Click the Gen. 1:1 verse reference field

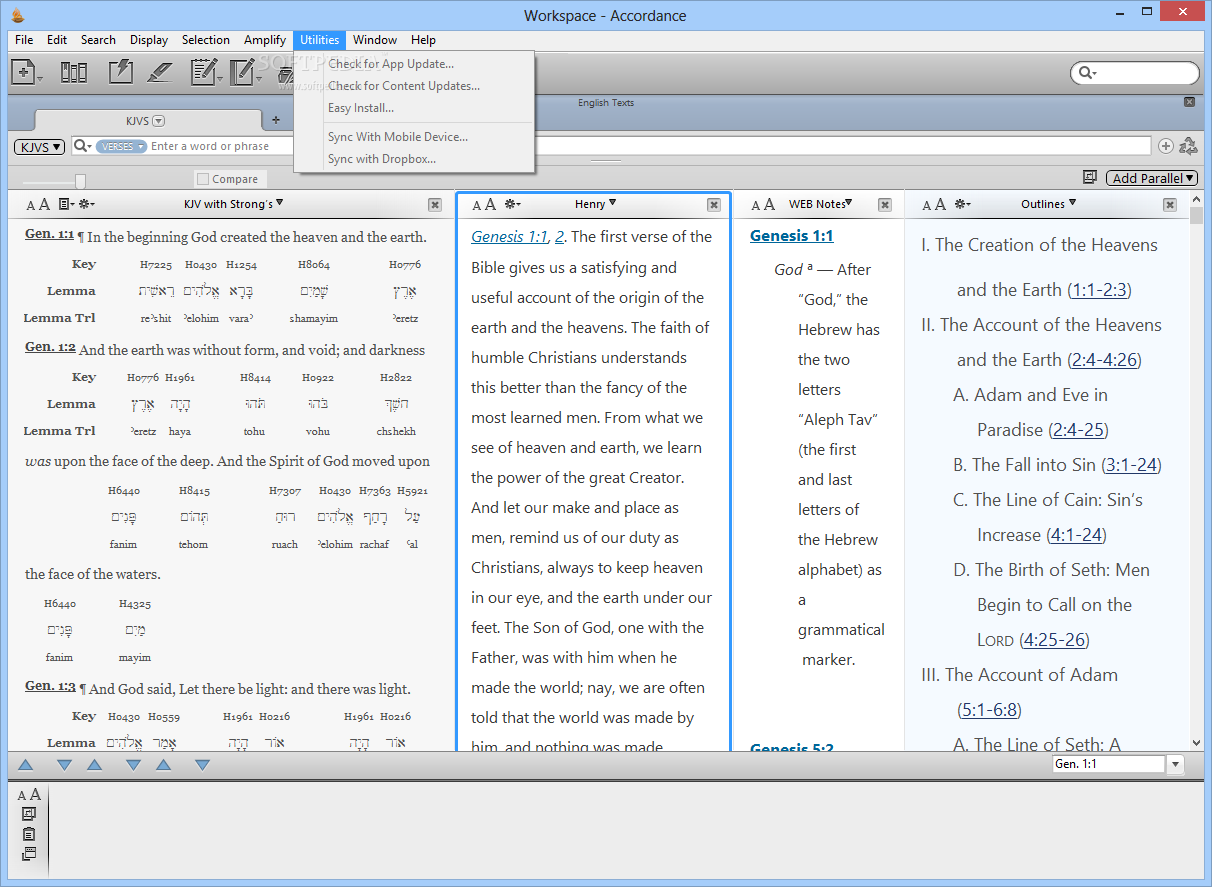[1108, 764]
